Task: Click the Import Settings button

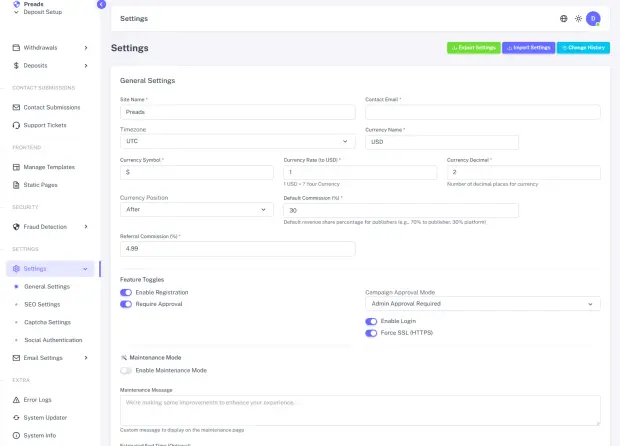Action: coord(529,48)
